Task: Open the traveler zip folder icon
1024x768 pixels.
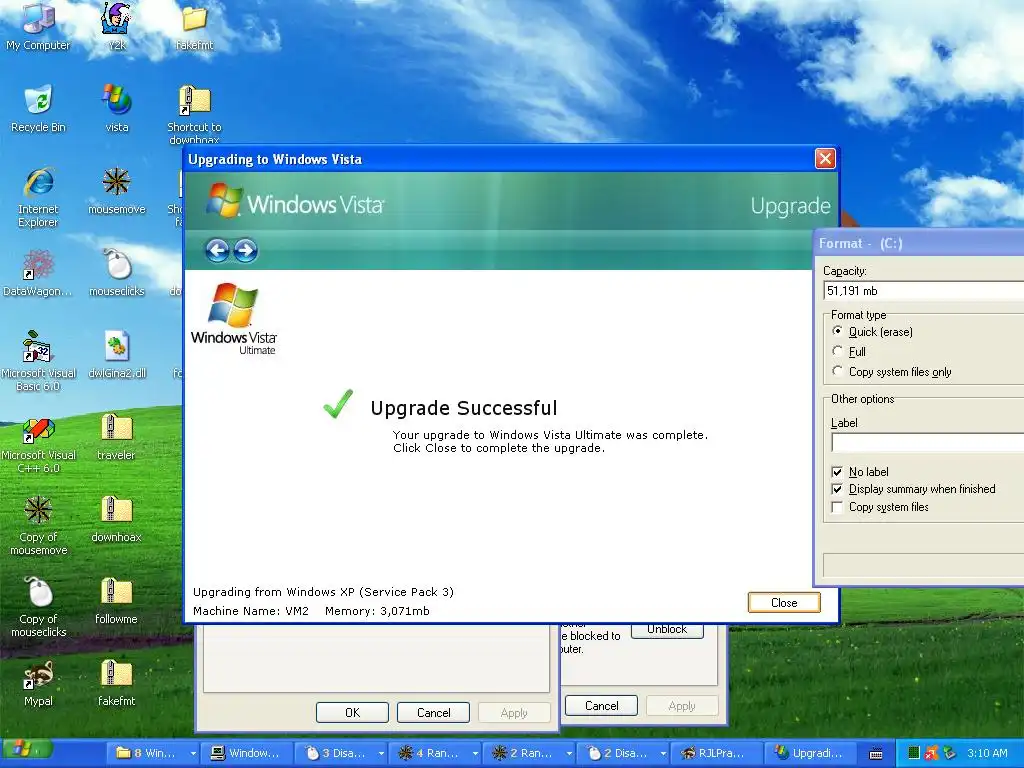Action: (x=116, y=436)
